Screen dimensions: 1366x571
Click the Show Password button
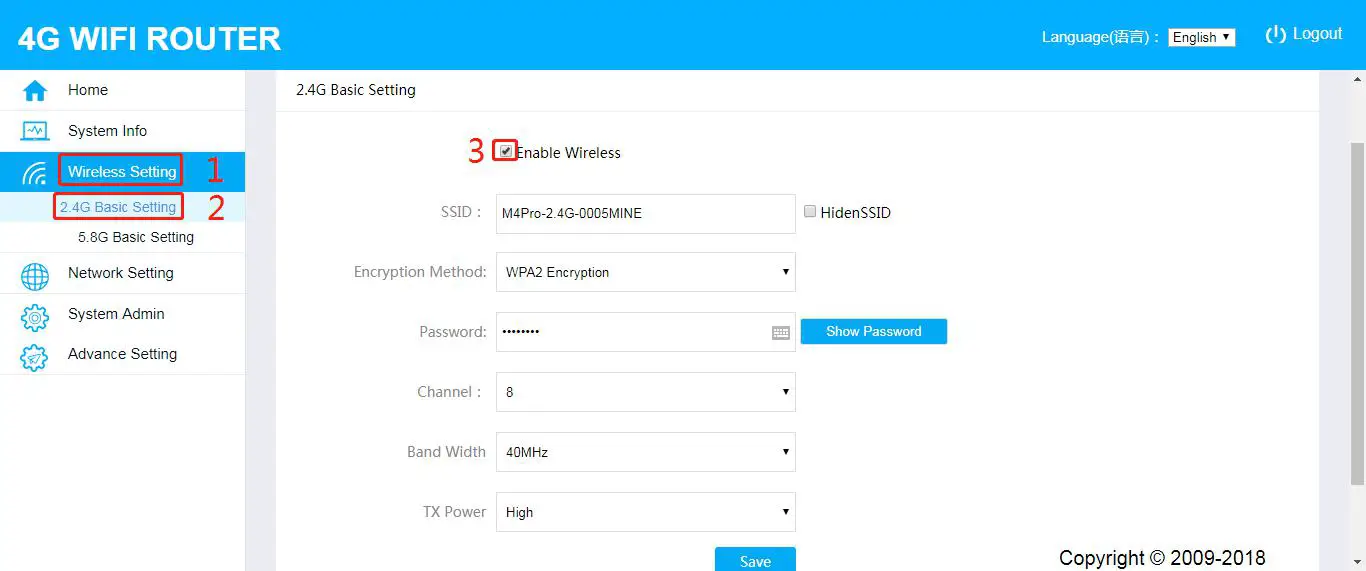pos(873,331)
